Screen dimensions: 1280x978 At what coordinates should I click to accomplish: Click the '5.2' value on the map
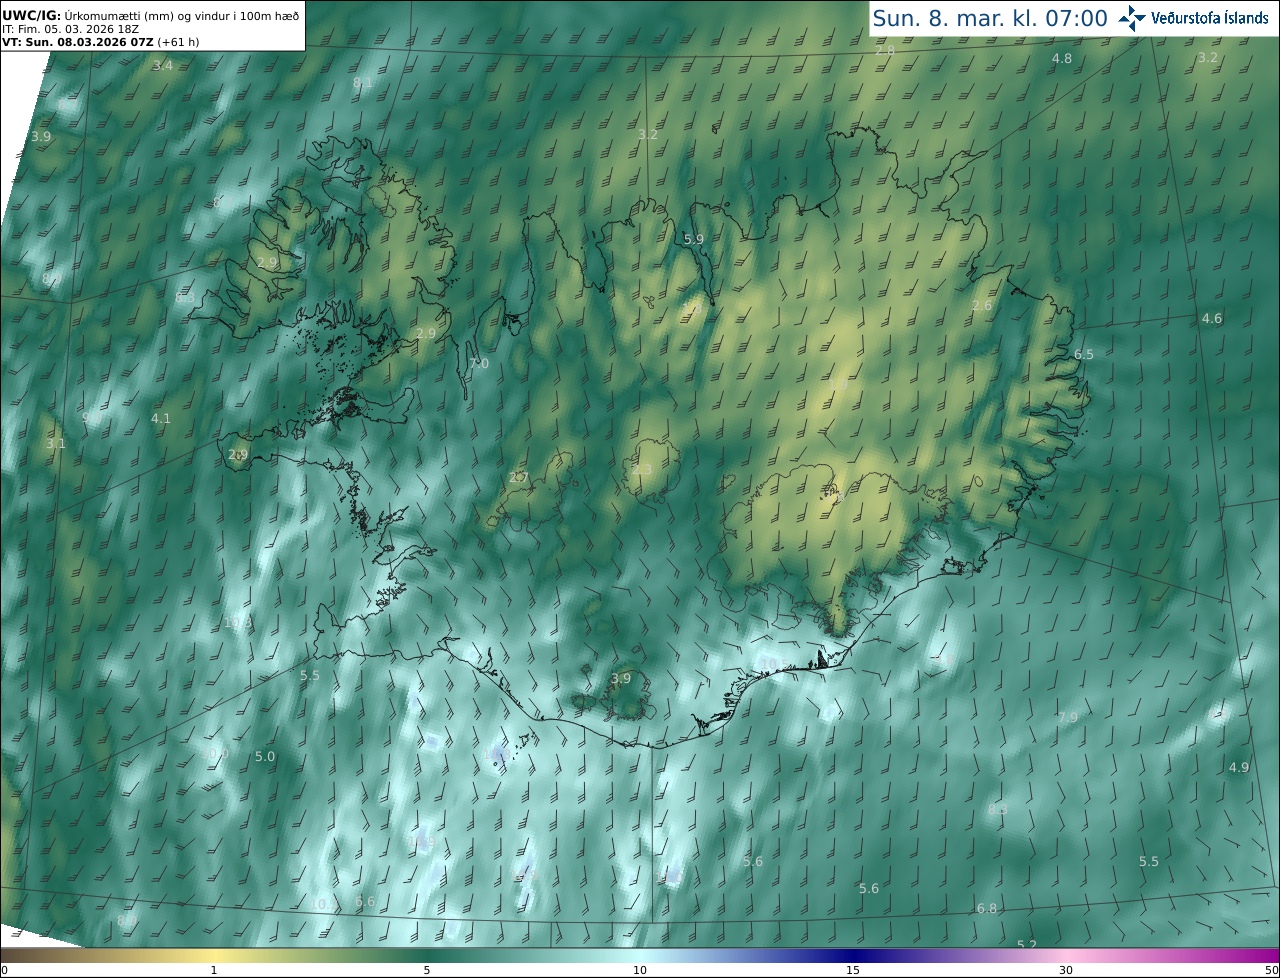[x=1027, y=946]
